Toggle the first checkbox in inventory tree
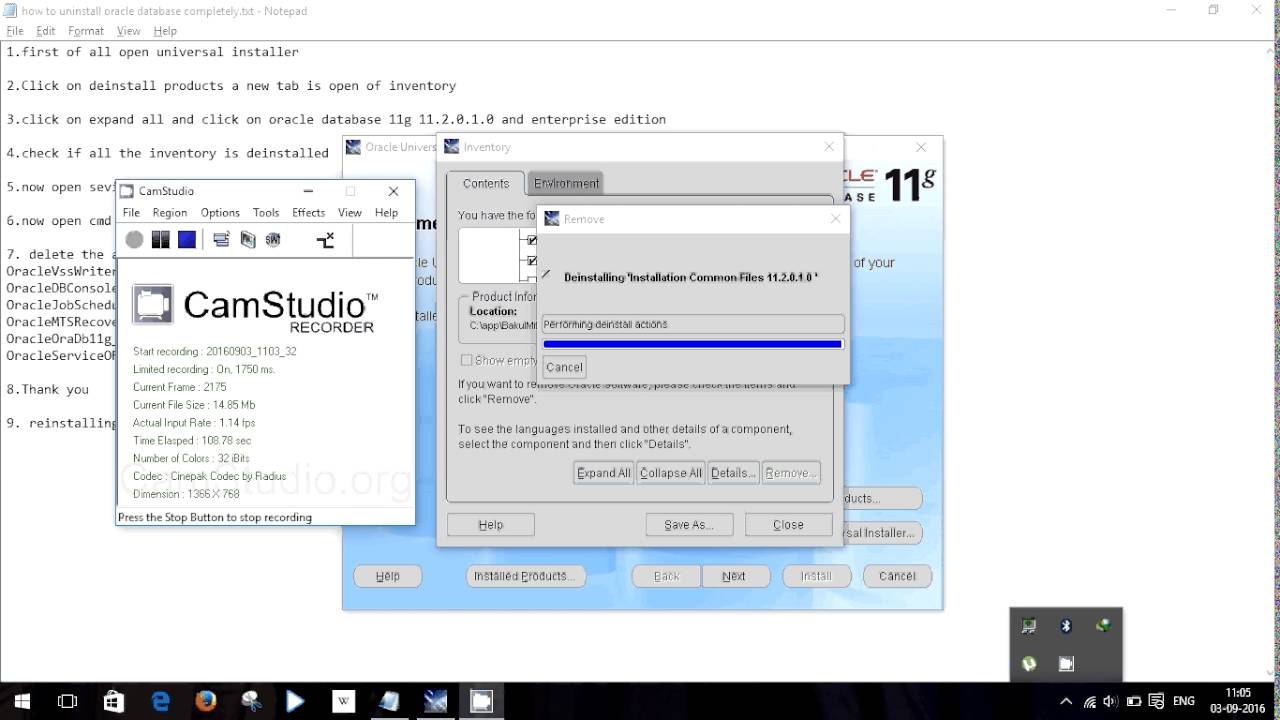Viewport: 1280px width, 720px height. [531, 241]
